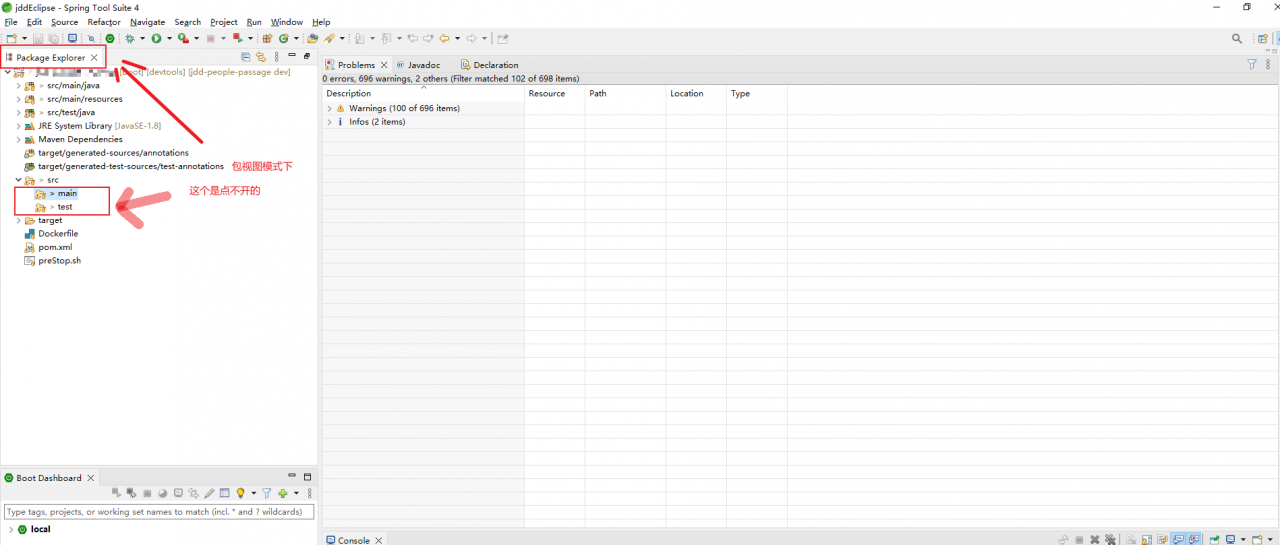This screenshot has width=1280, height=545.
Task: Select pom.xml in Package Explorer
Action: click(55, 247)
